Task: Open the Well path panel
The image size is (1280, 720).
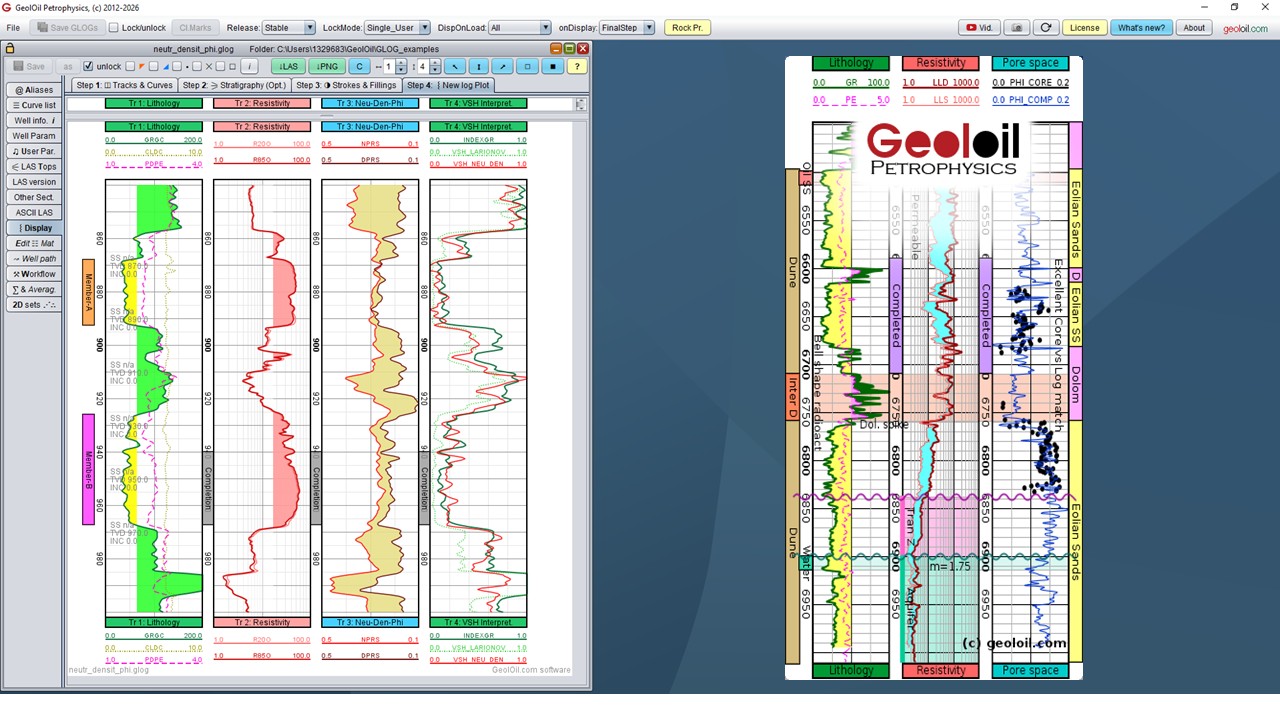Action: [34, 259]
